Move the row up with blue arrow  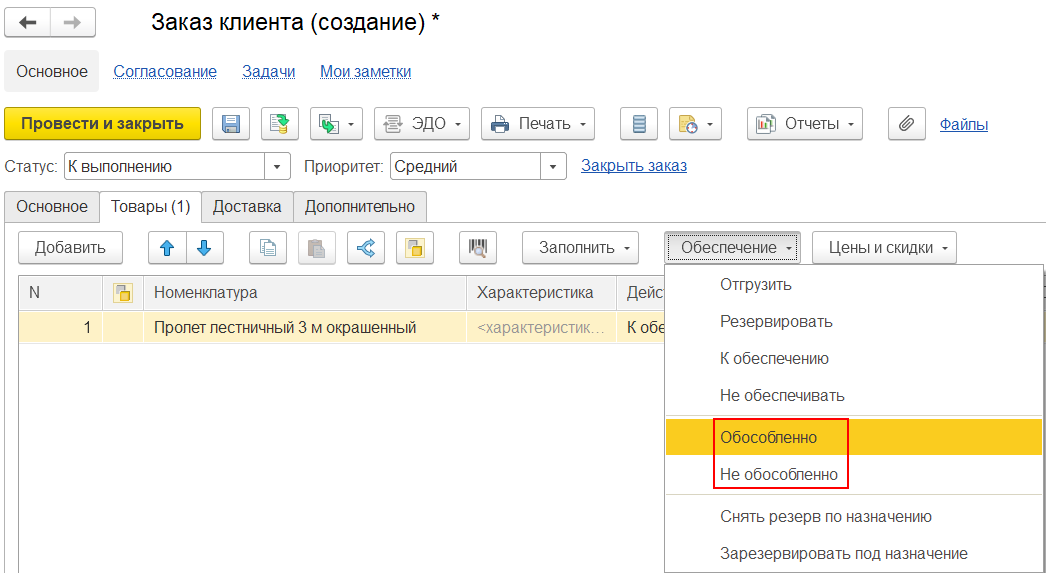[x=167, y=248]
